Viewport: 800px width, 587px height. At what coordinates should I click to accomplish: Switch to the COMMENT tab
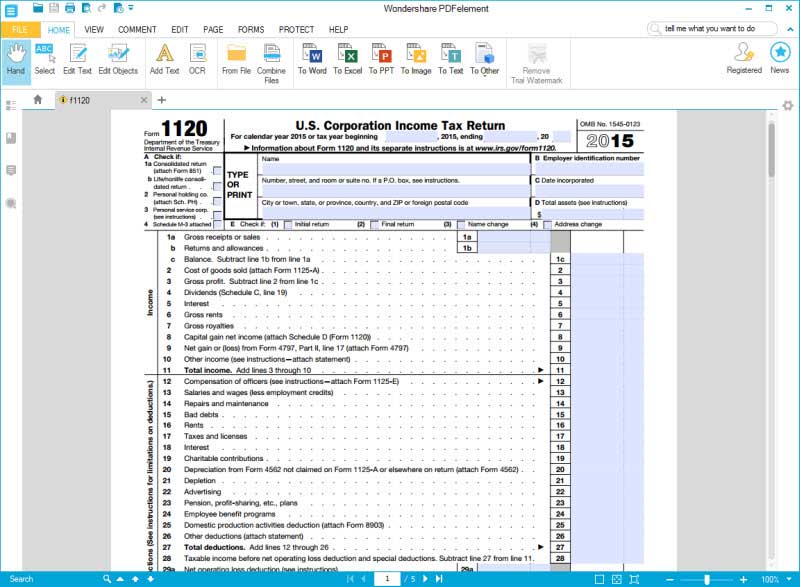point(137,30)
